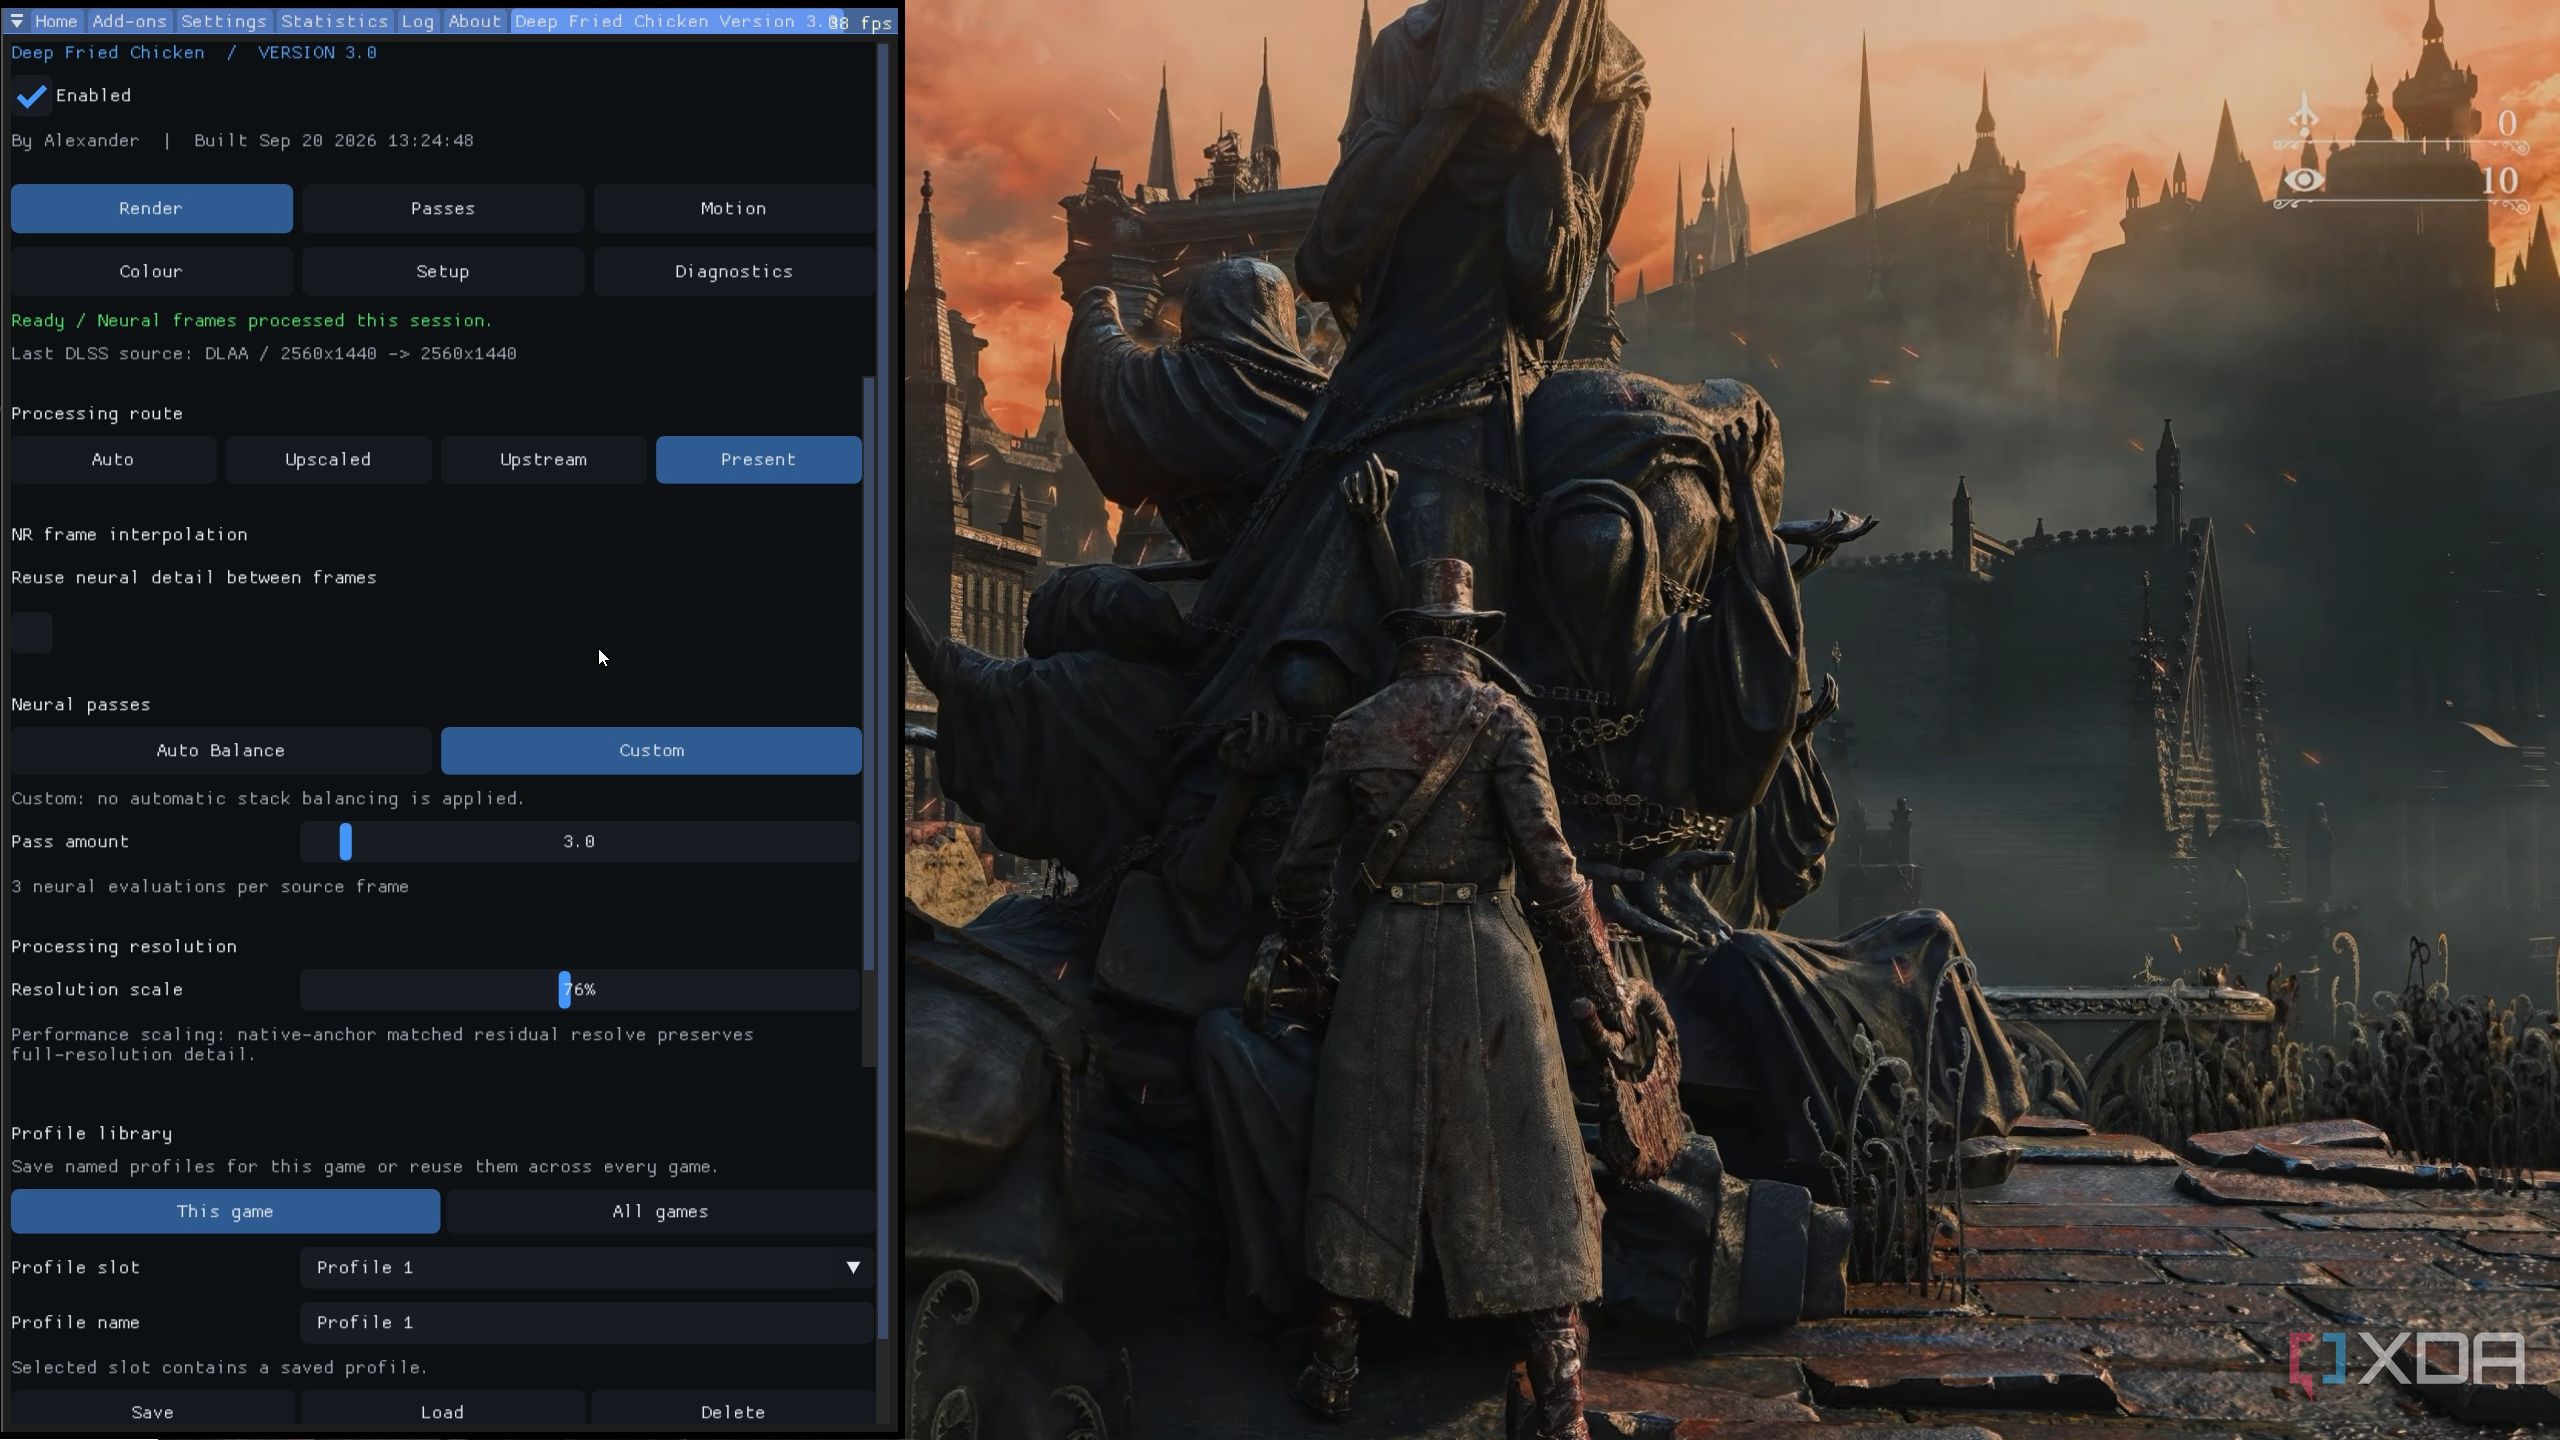Screen dimensions: 2560x1440
Task: Select Present processing route
Action: click(x=758, y=460)
